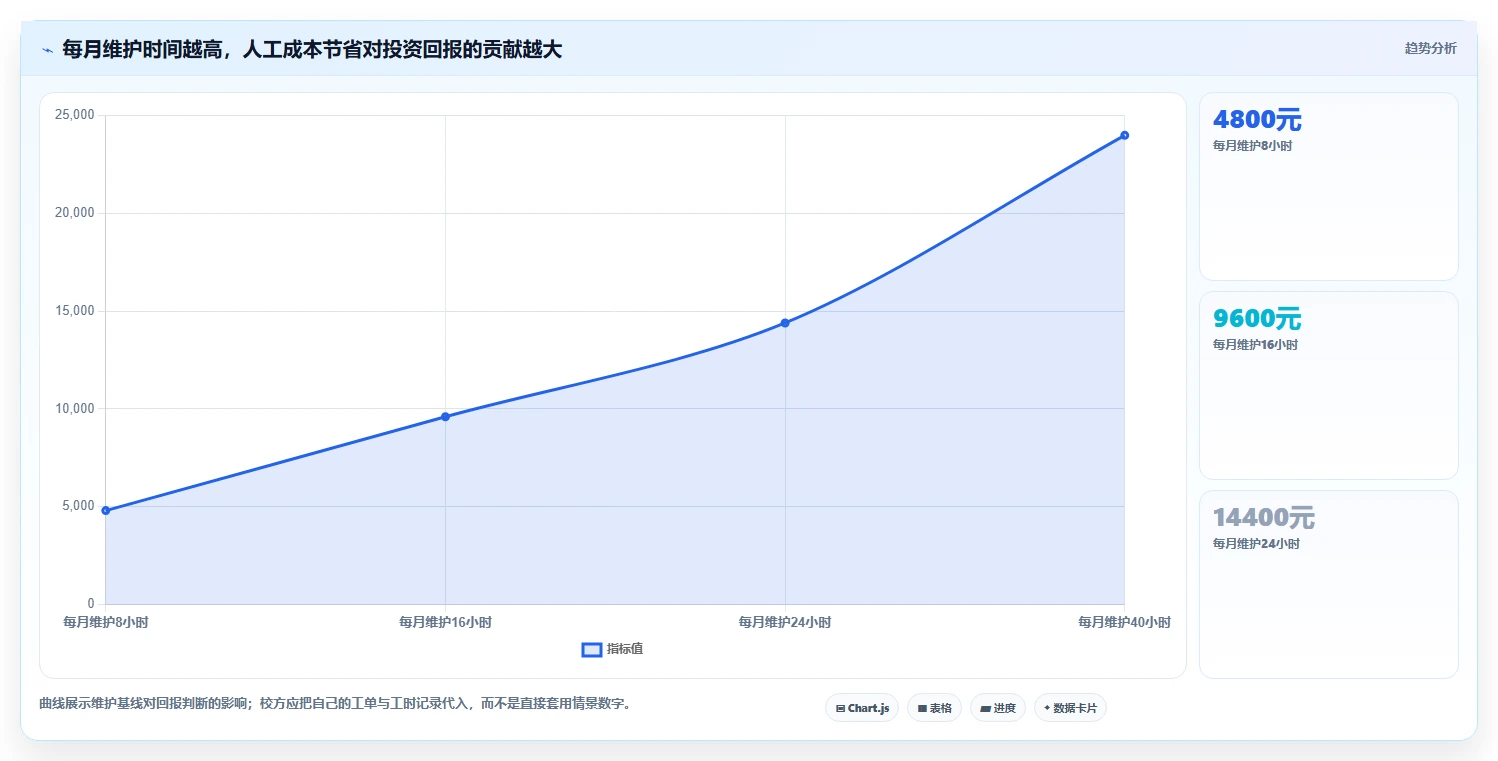Click the footnote text starting with 曲线展示维护基线
This screenshot has width=1498, height=761.
335,704
